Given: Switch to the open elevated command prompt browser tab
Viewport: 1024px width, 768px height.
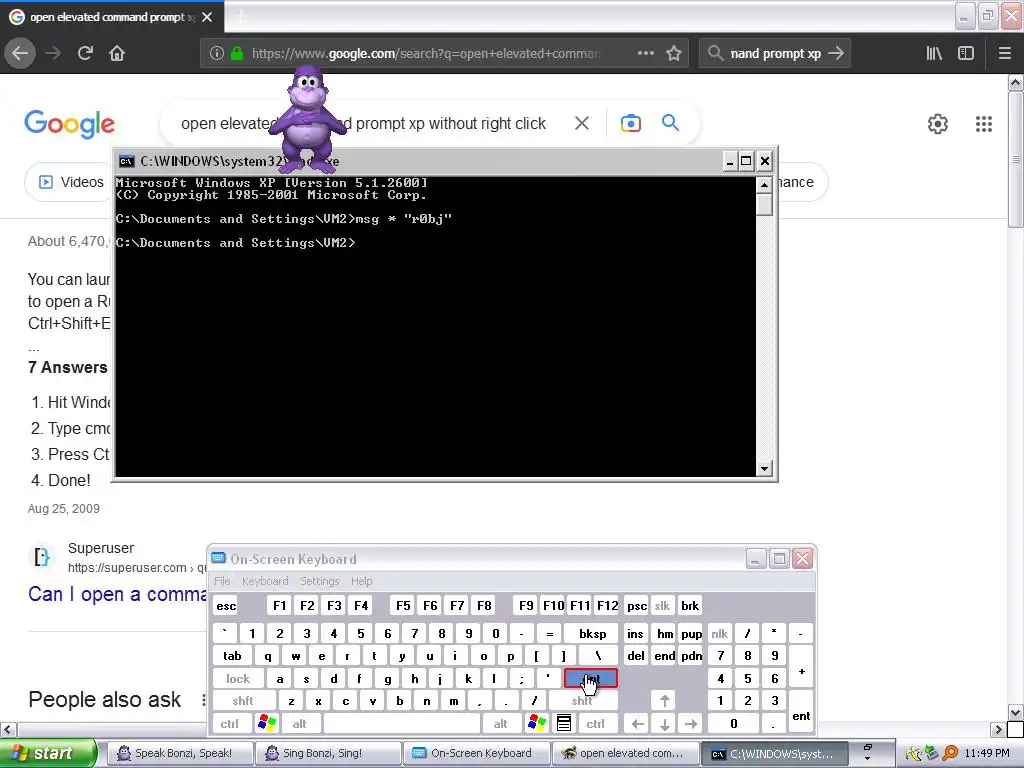Looking at the screenshot, I should [x=112, y=17].
